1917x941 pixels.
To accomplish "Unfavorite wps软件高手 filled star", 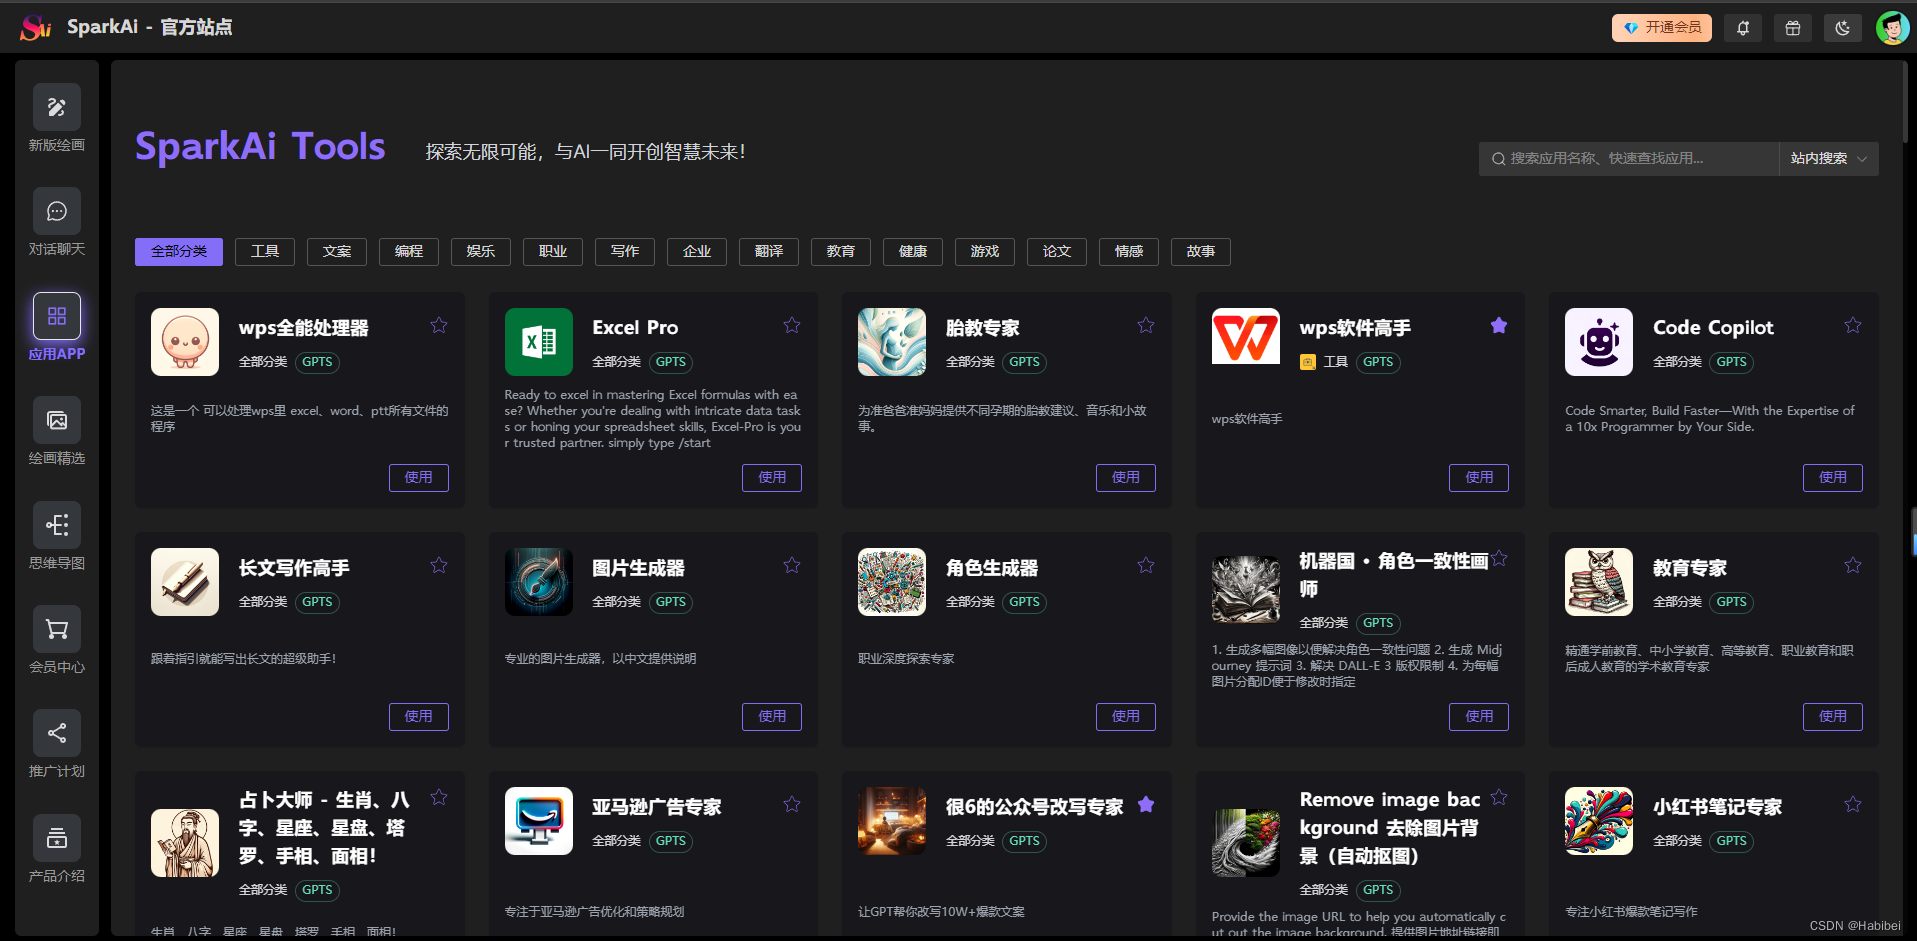I will coord(1499,325).
